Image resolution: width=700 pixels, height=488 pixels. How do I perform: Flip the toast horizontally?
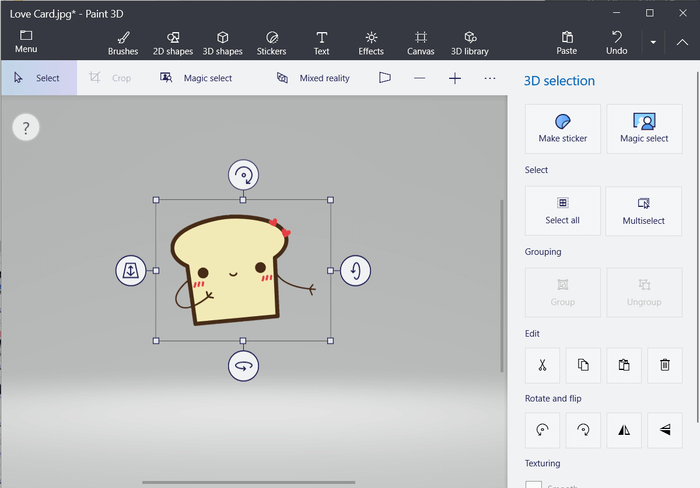(624, 430)
